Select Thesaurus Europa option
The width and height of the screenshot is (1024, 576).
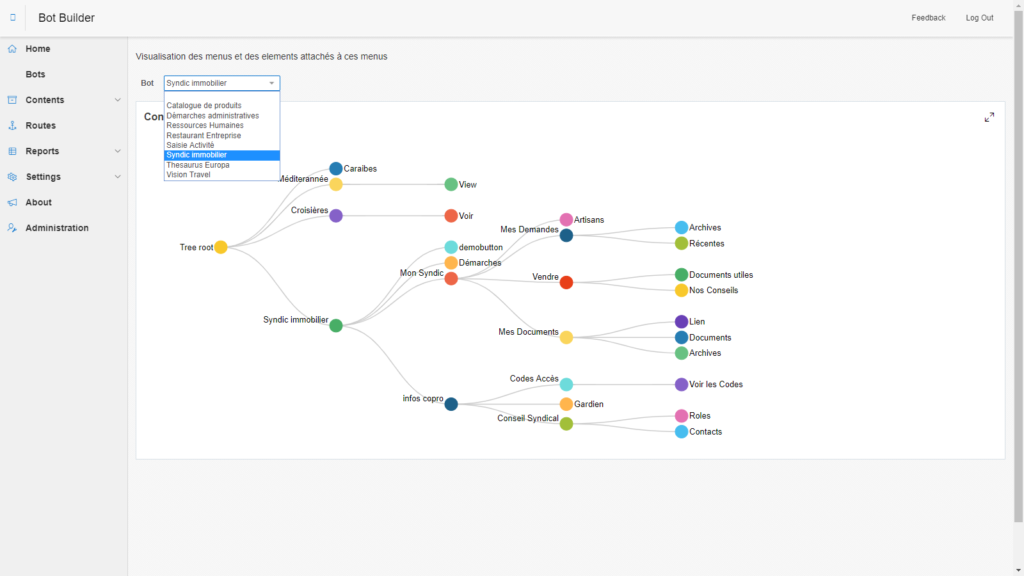(x=221, y=165)
